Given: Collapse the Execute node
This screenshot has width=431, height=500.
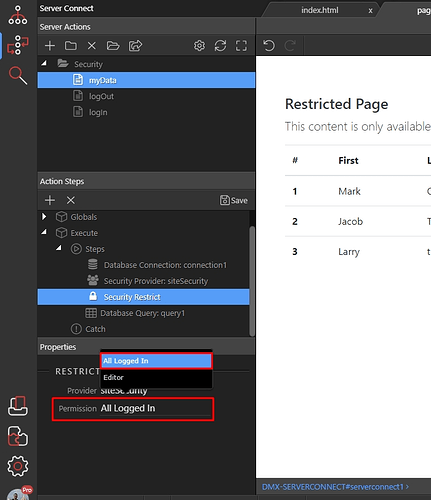Looking at the screenshot, I should click(x=44, y=232).
